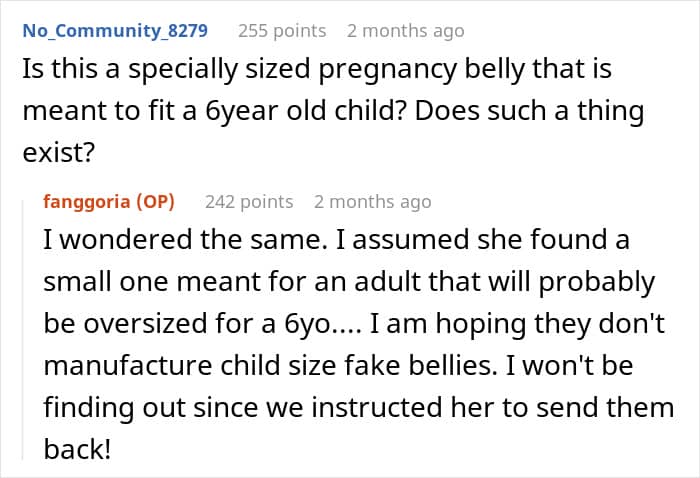This screenshot has height=478, width=700.
Task: Click "Does such a thing" text
Action: click(529, 111)
